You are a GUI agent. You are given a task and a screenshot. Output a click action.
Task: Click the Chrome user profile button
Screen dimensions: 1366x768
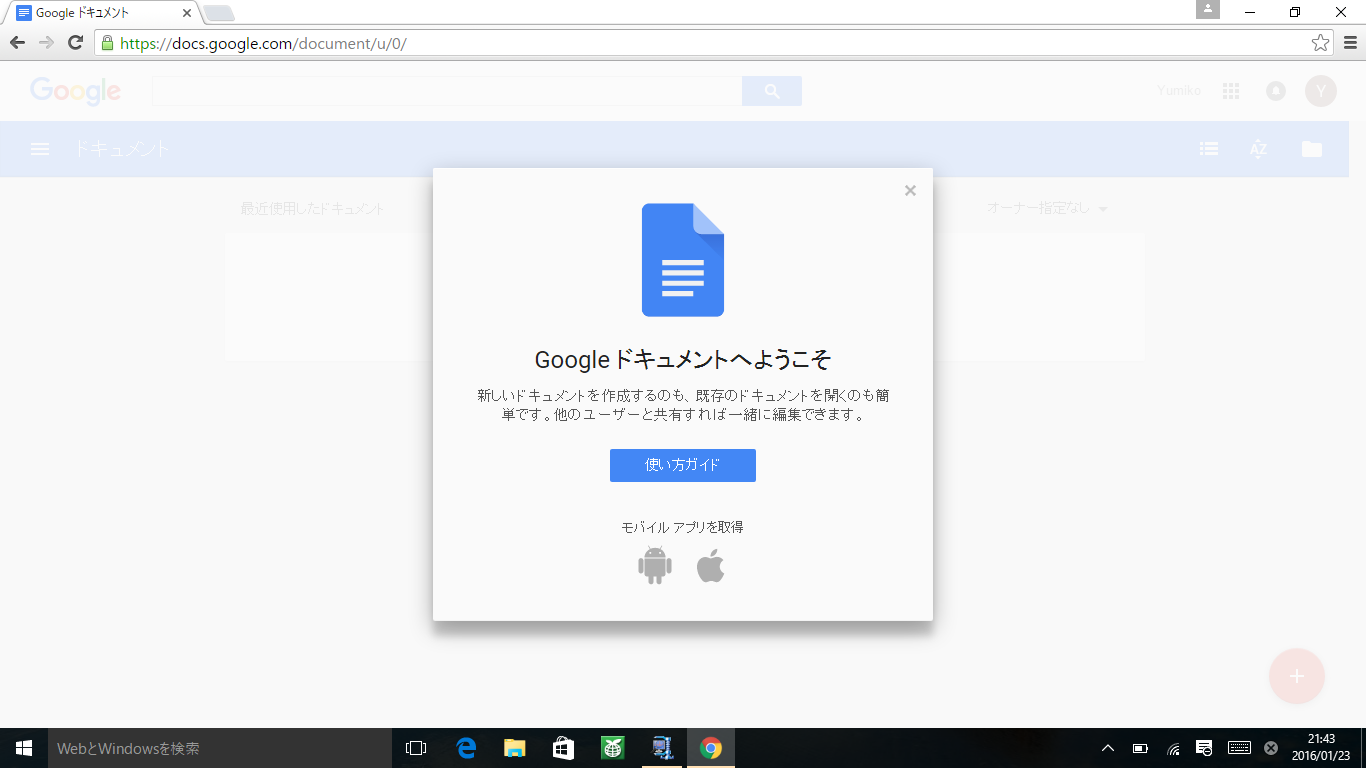pyautogui.click(x=1208, y=9)
